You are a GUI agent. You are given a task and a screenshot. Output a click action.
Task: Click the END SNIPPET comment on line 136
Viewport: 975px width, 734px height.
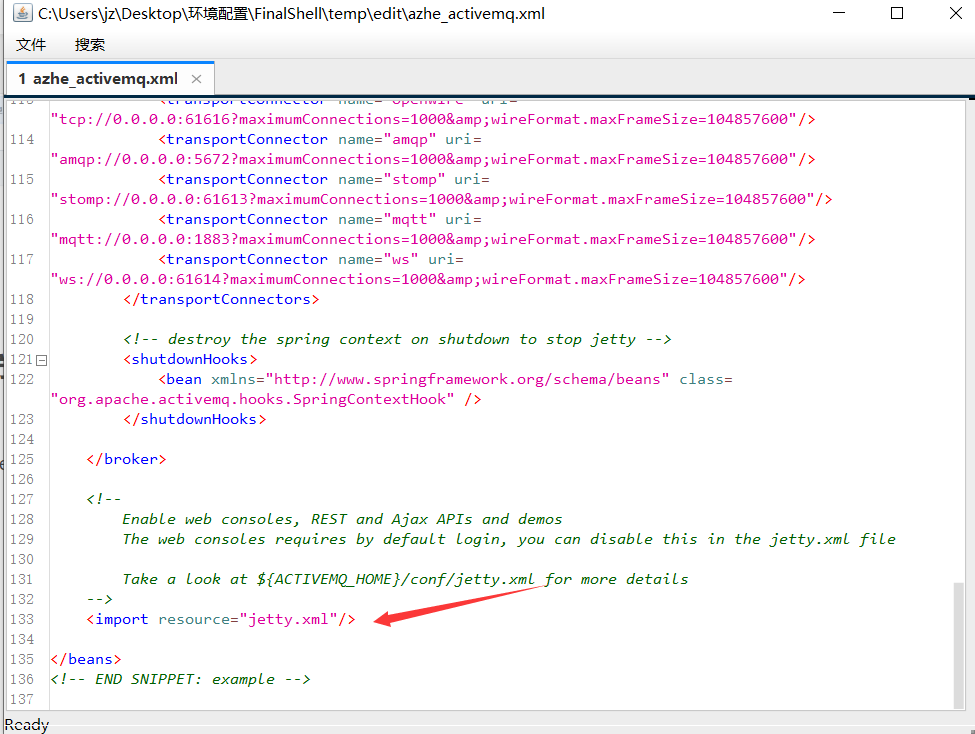180,679
